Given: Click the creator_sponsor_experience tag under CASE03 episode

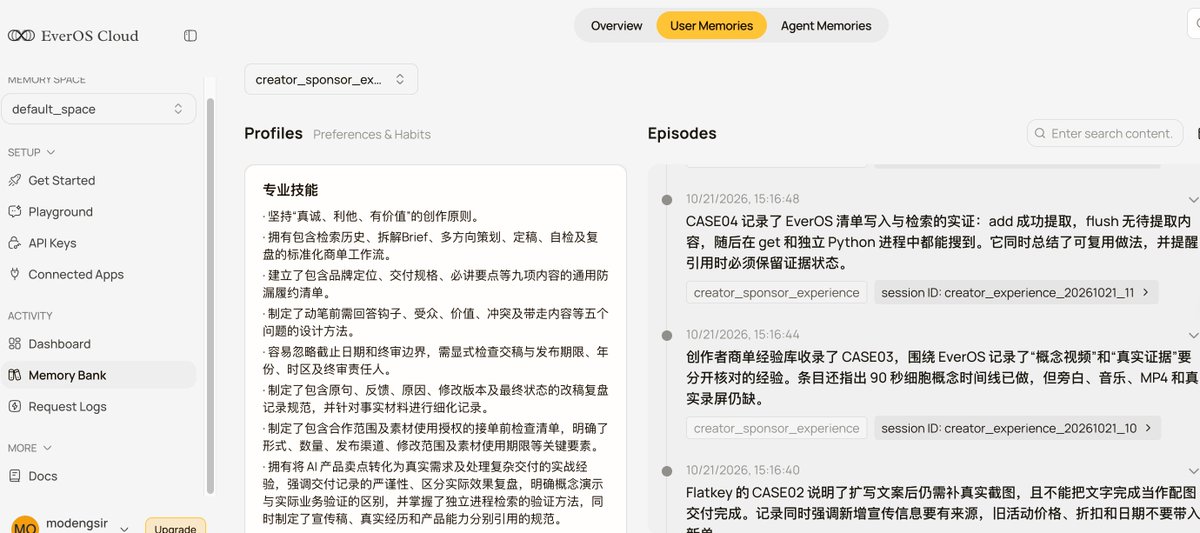Looking at the screenshot, I should pyautogui.click(x=777, y=428).
